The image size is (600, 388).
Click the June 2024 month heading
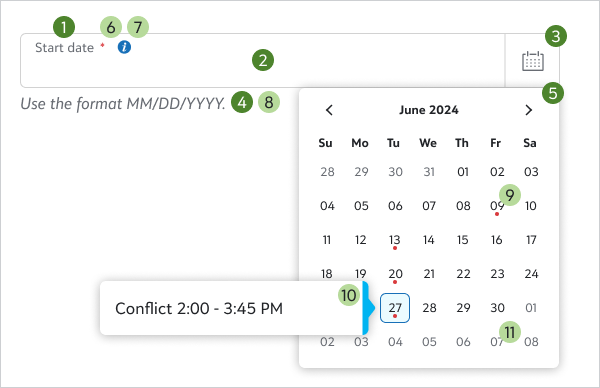tap(429, 110)
